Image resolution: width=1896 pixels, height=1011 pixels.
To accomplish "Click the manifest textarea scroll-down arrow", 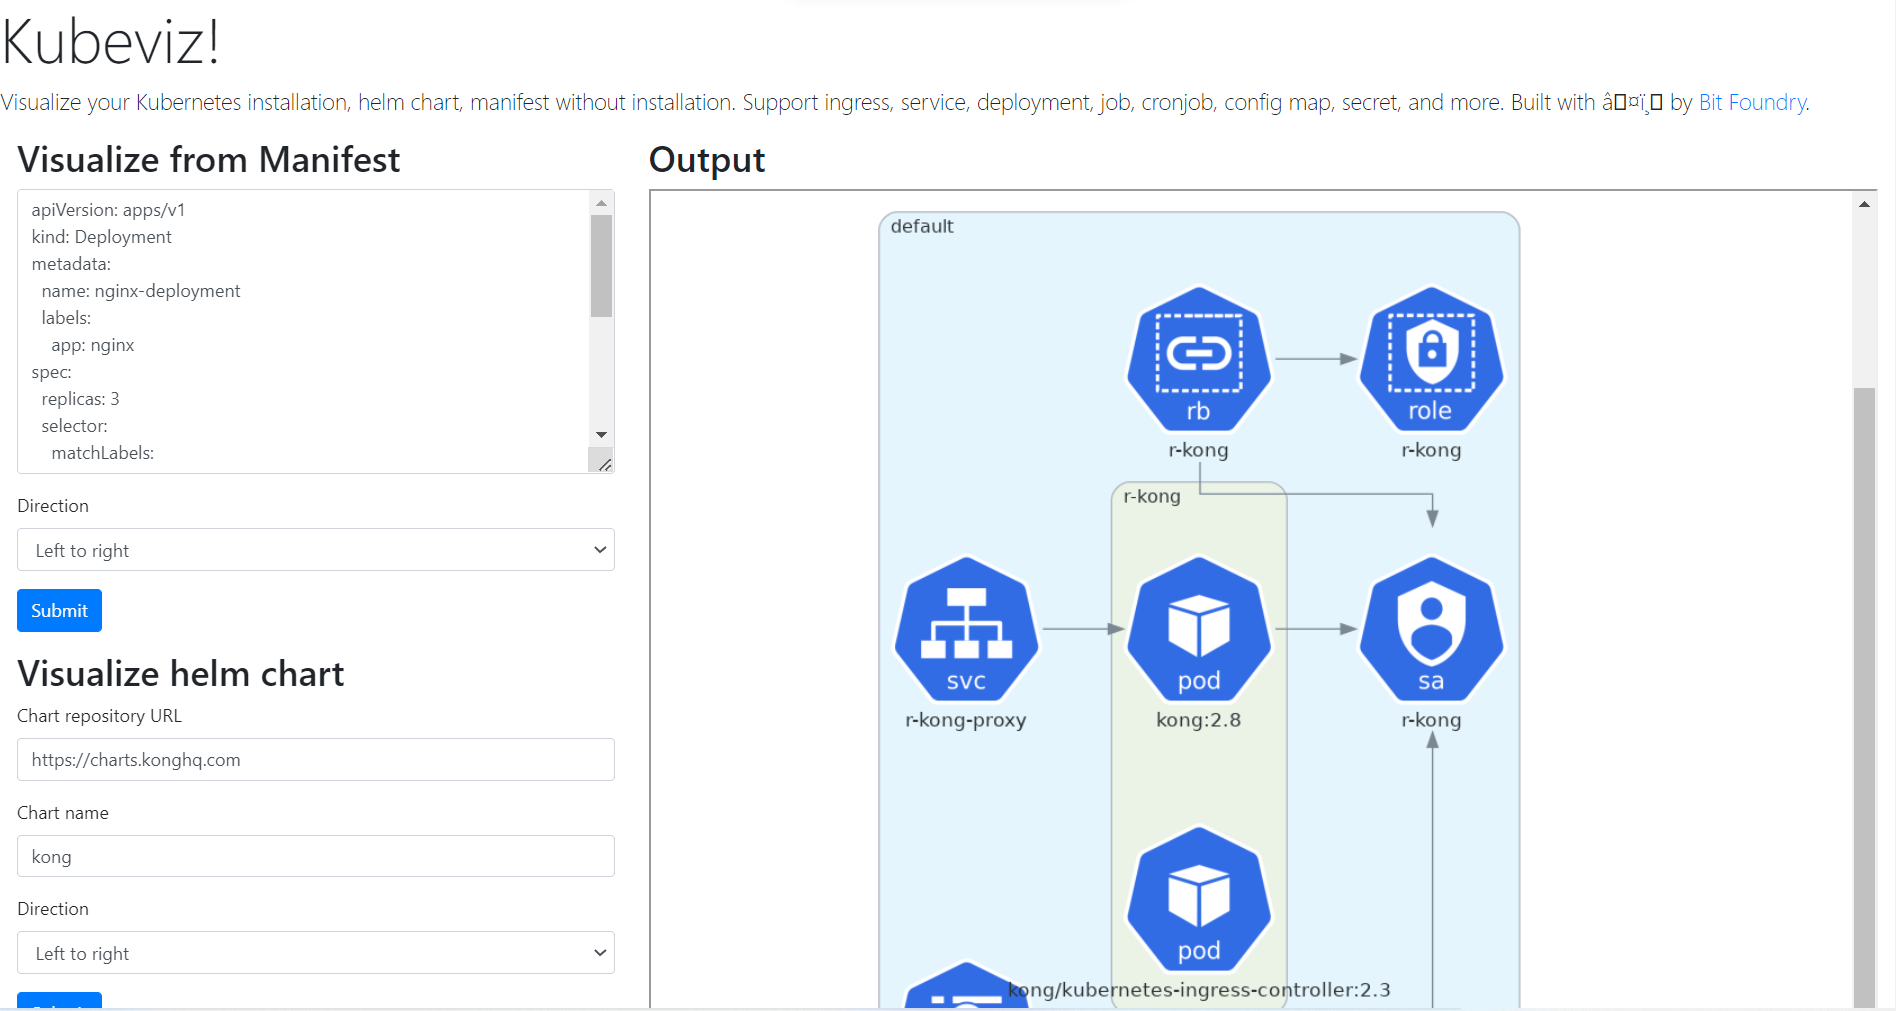I will 601,434.
